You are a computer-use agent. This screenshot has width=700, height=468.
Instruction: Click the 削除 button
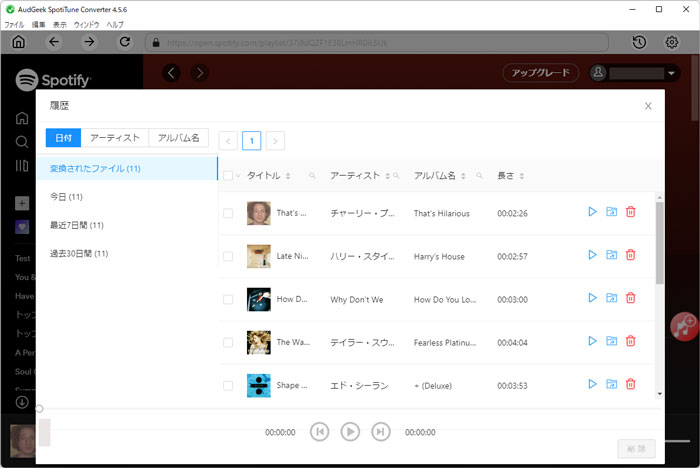[x=637, y=449]
